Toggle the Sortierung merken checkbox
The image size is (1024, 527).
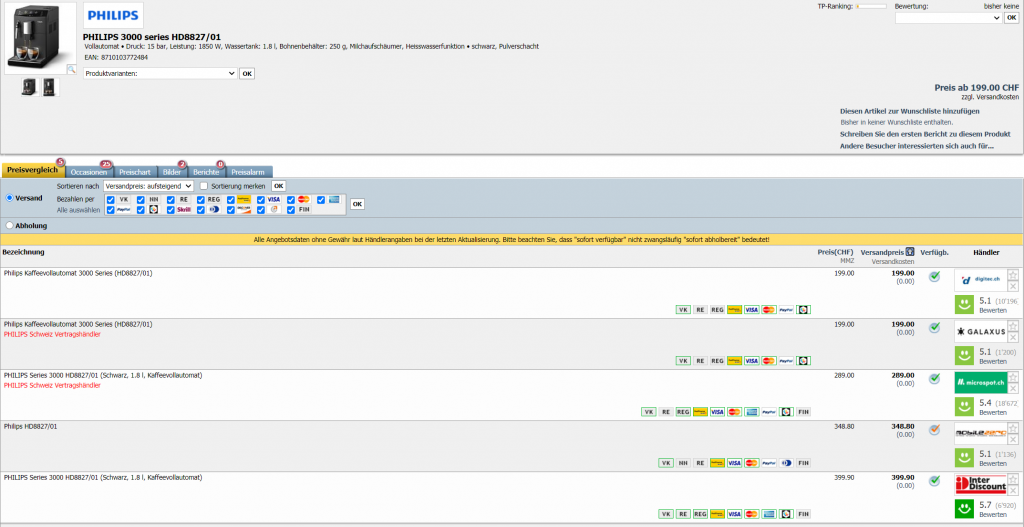(204, 186)
